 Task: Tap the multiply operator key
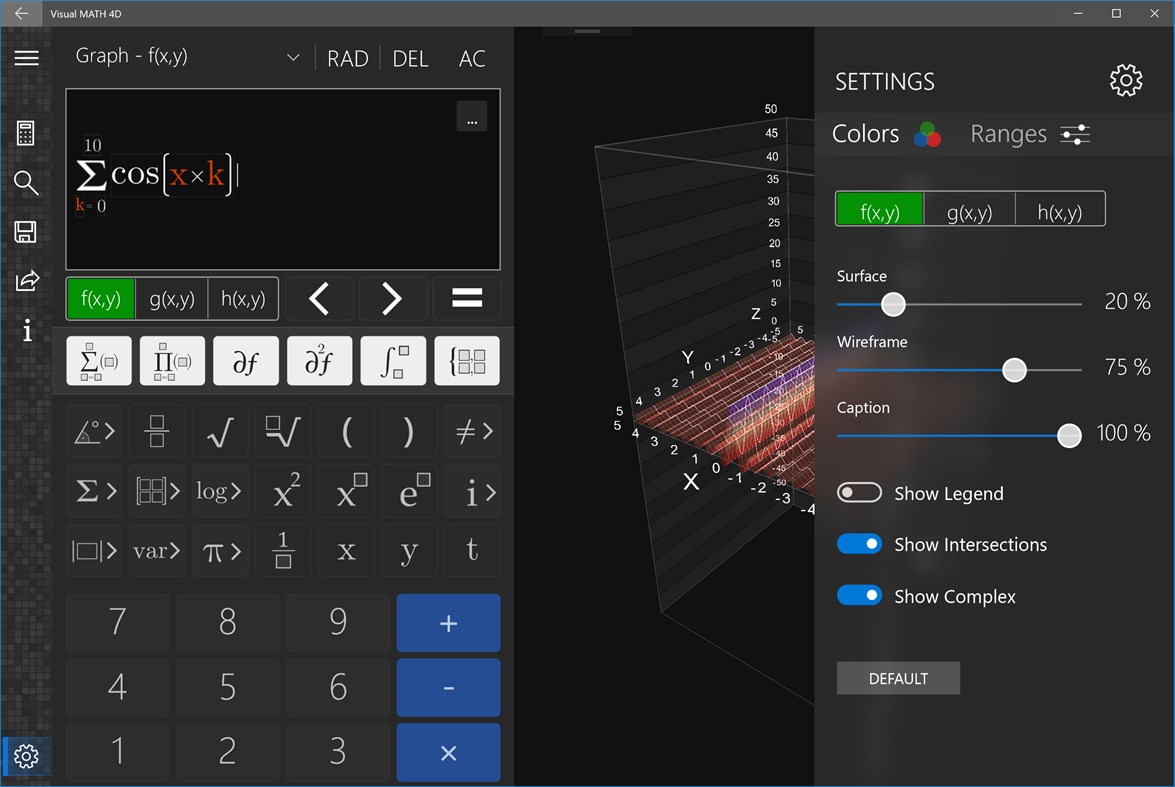(448, 752)
